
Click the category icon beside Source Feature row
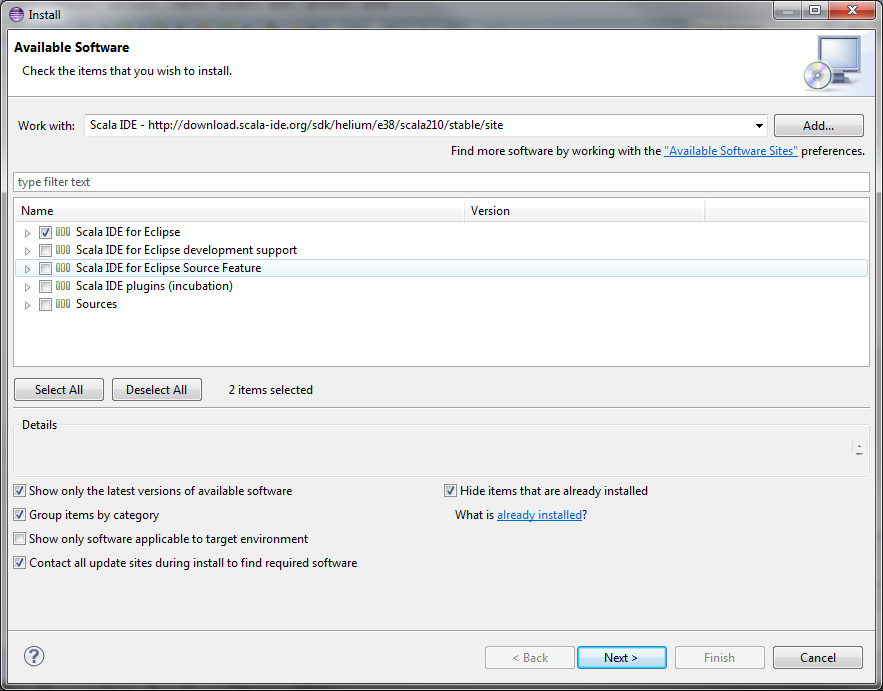63,268
